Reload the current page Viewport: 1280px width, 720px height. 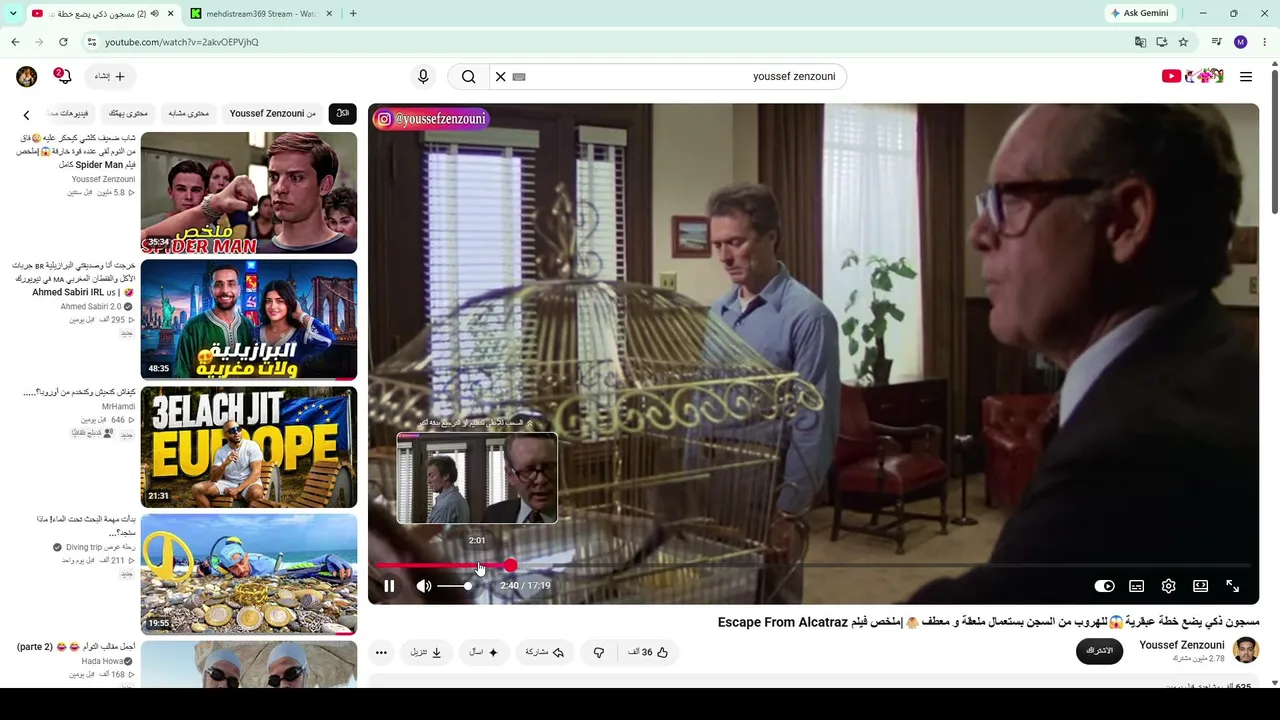[x=63, y=42]
